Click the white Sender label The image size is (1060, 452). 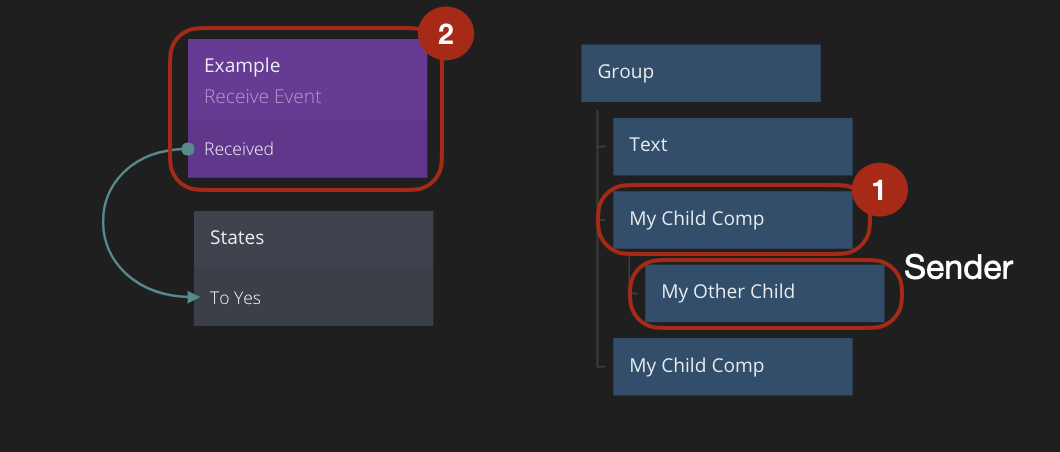coord(958,267)
